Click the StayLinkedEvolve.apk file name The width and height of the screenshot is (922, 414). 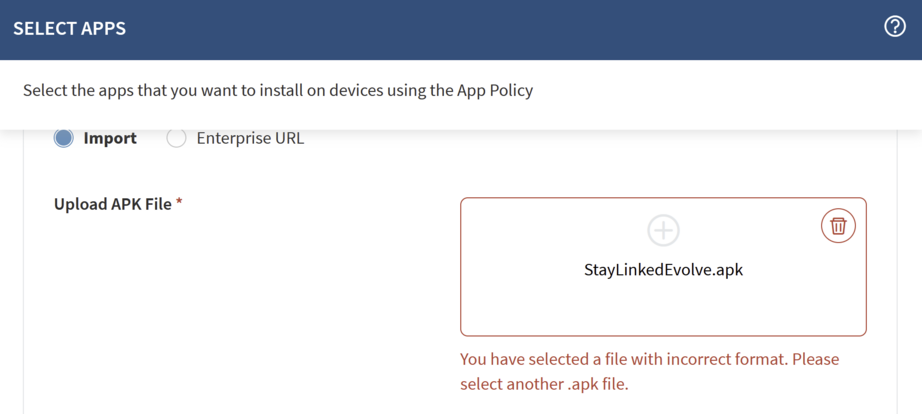pyautogui.click(x=663, y=270)
